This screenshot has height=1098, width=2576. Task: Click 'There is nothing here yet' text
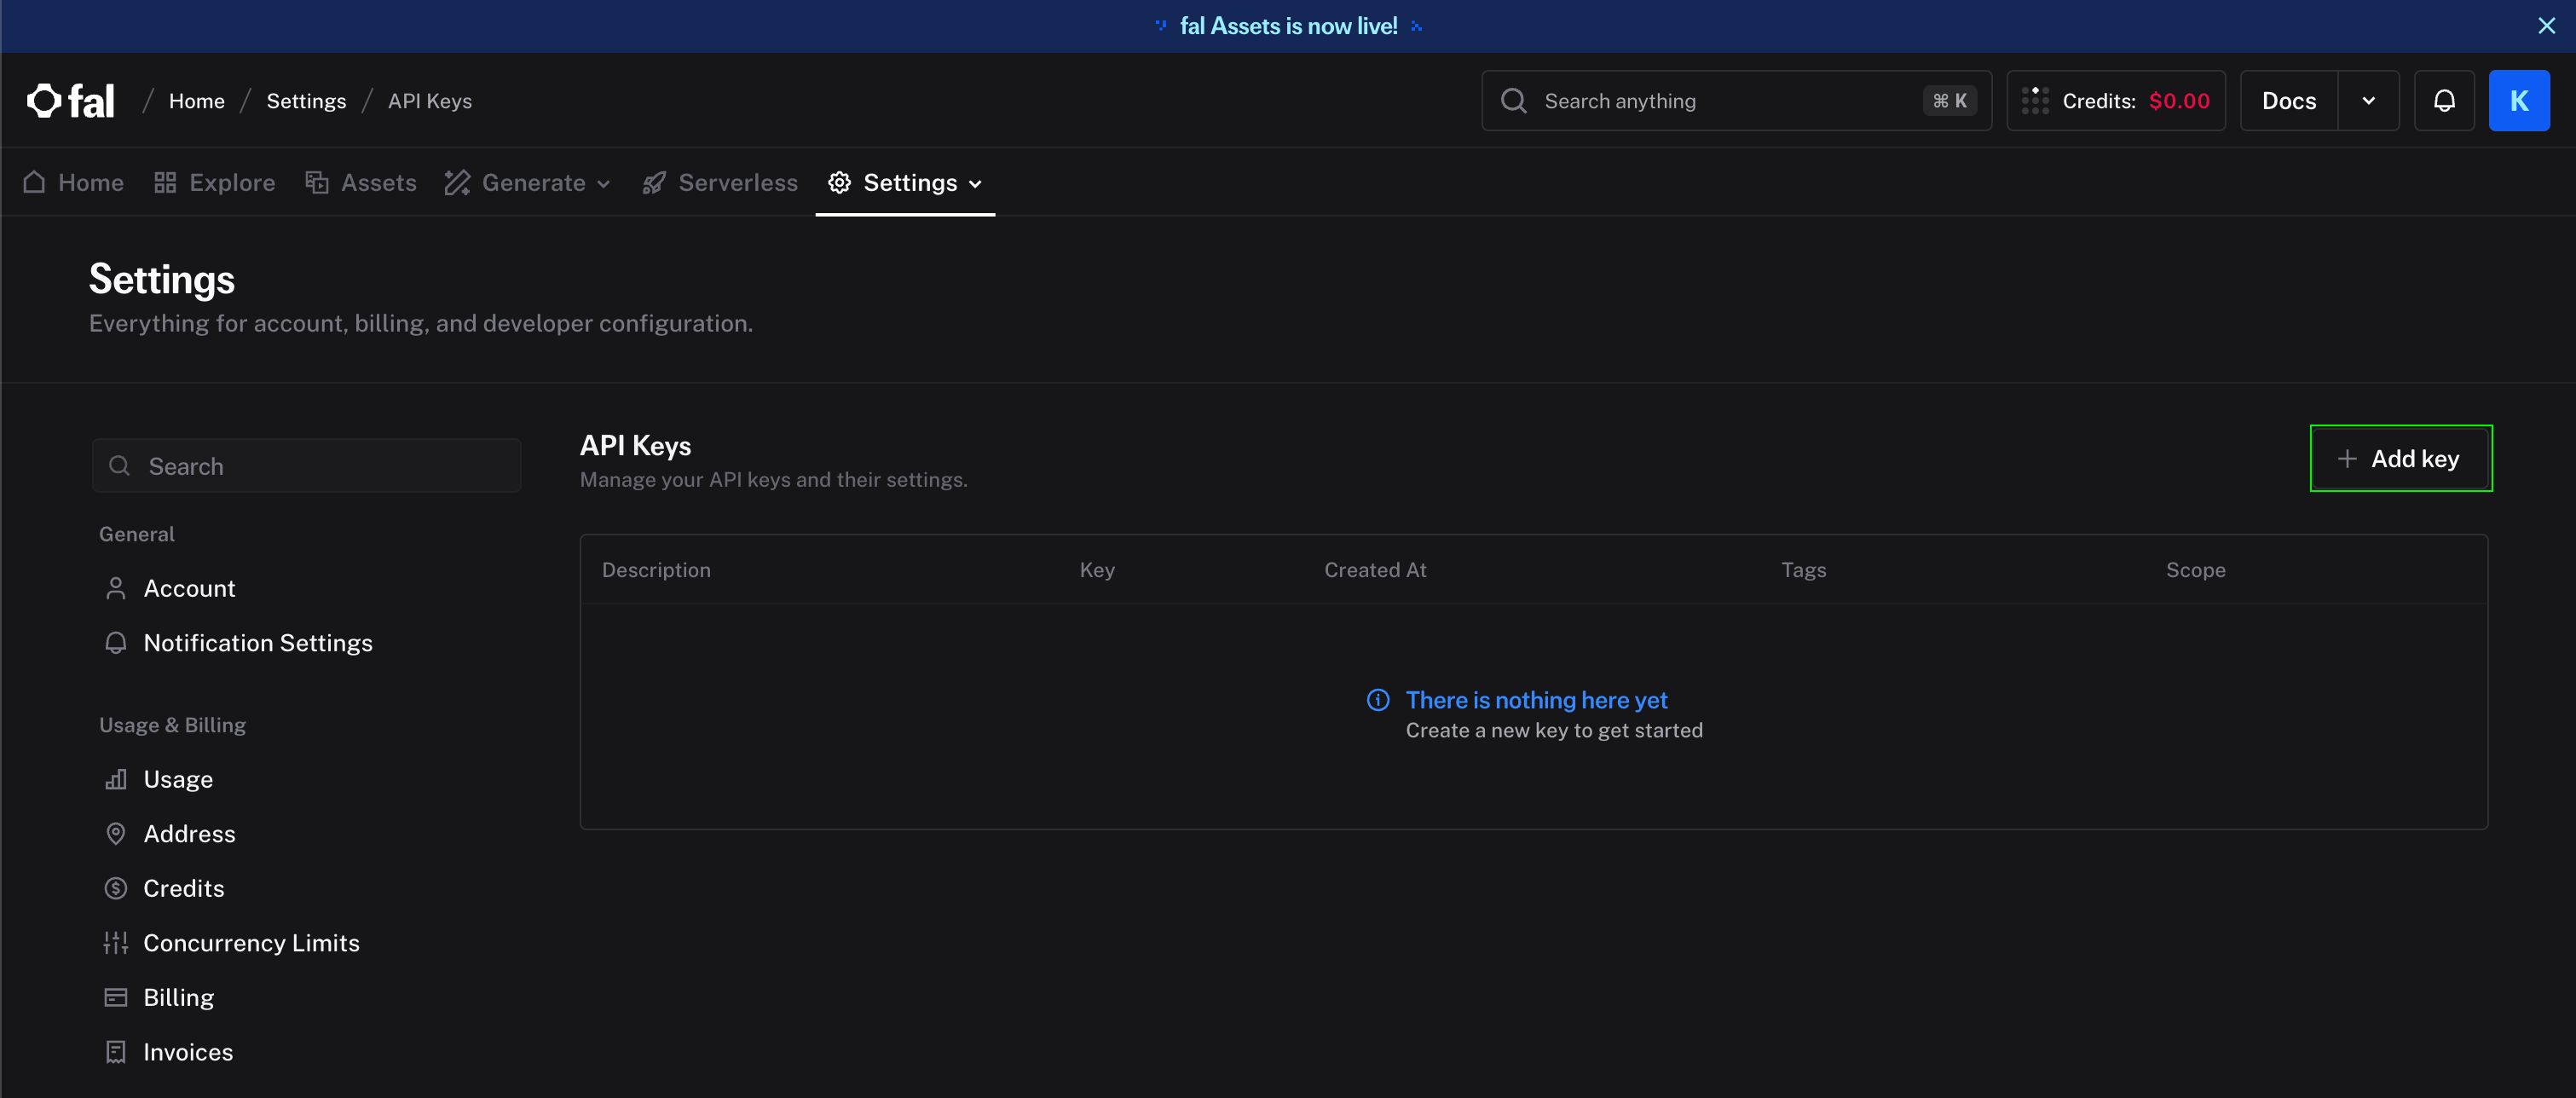click(x=1536, y=700)
